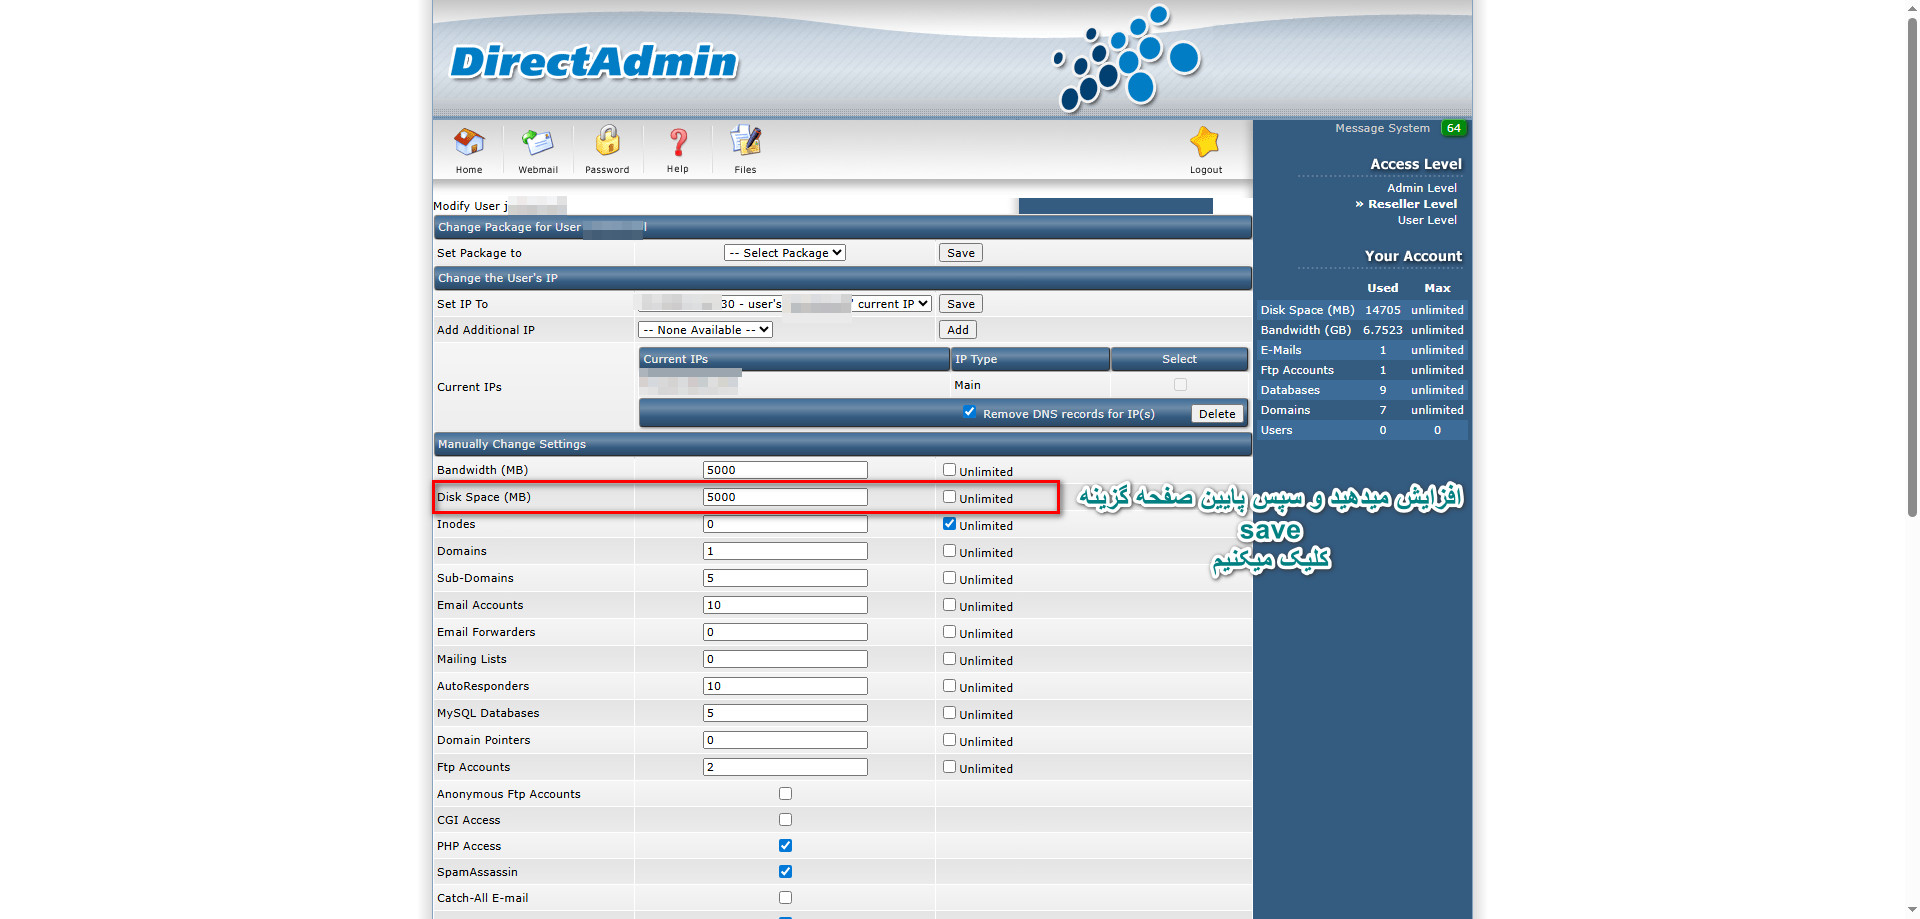Click the Logout star icon
Image resolution: width=1920 pixels, height=919 pixels.
tap(1205, 143)
